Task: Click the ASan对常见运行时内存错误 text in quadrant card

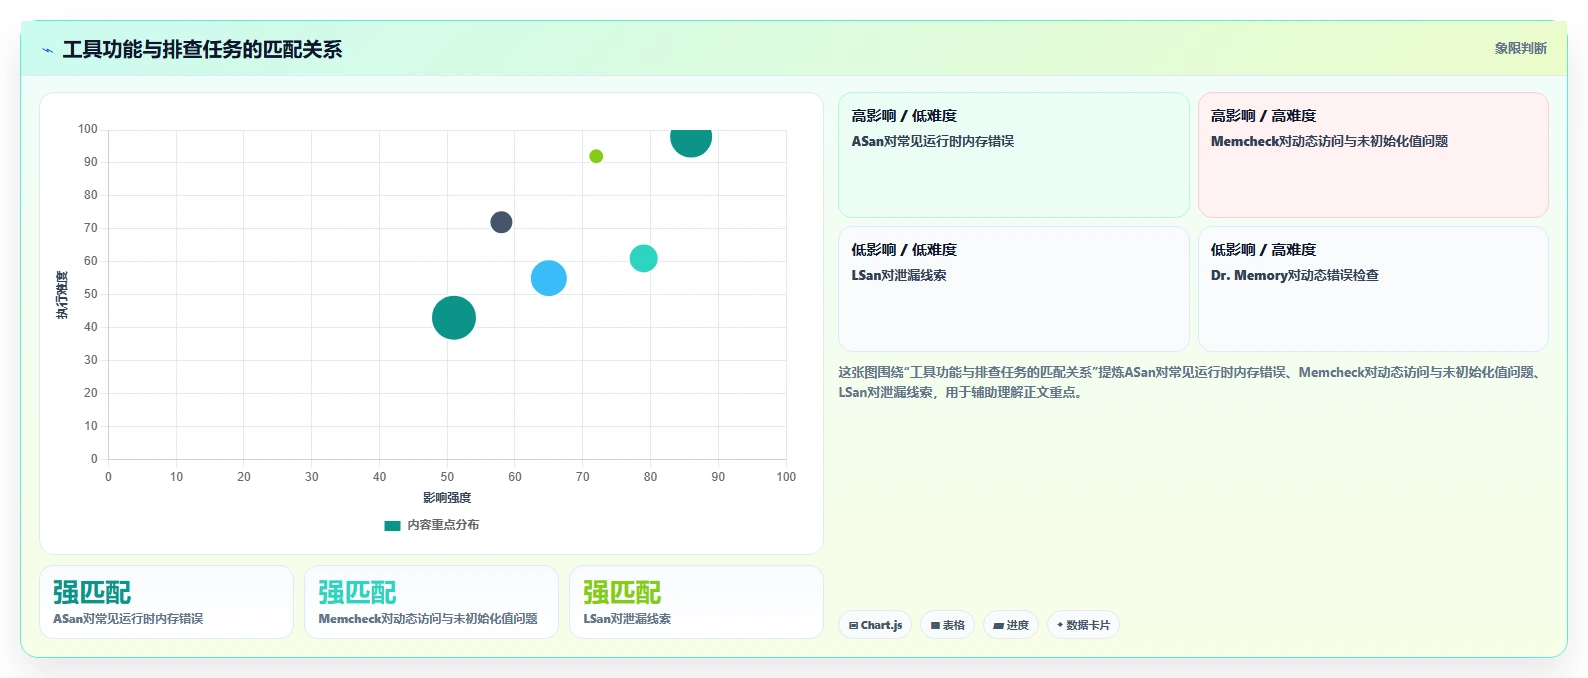Action: (x=932, y=142)
